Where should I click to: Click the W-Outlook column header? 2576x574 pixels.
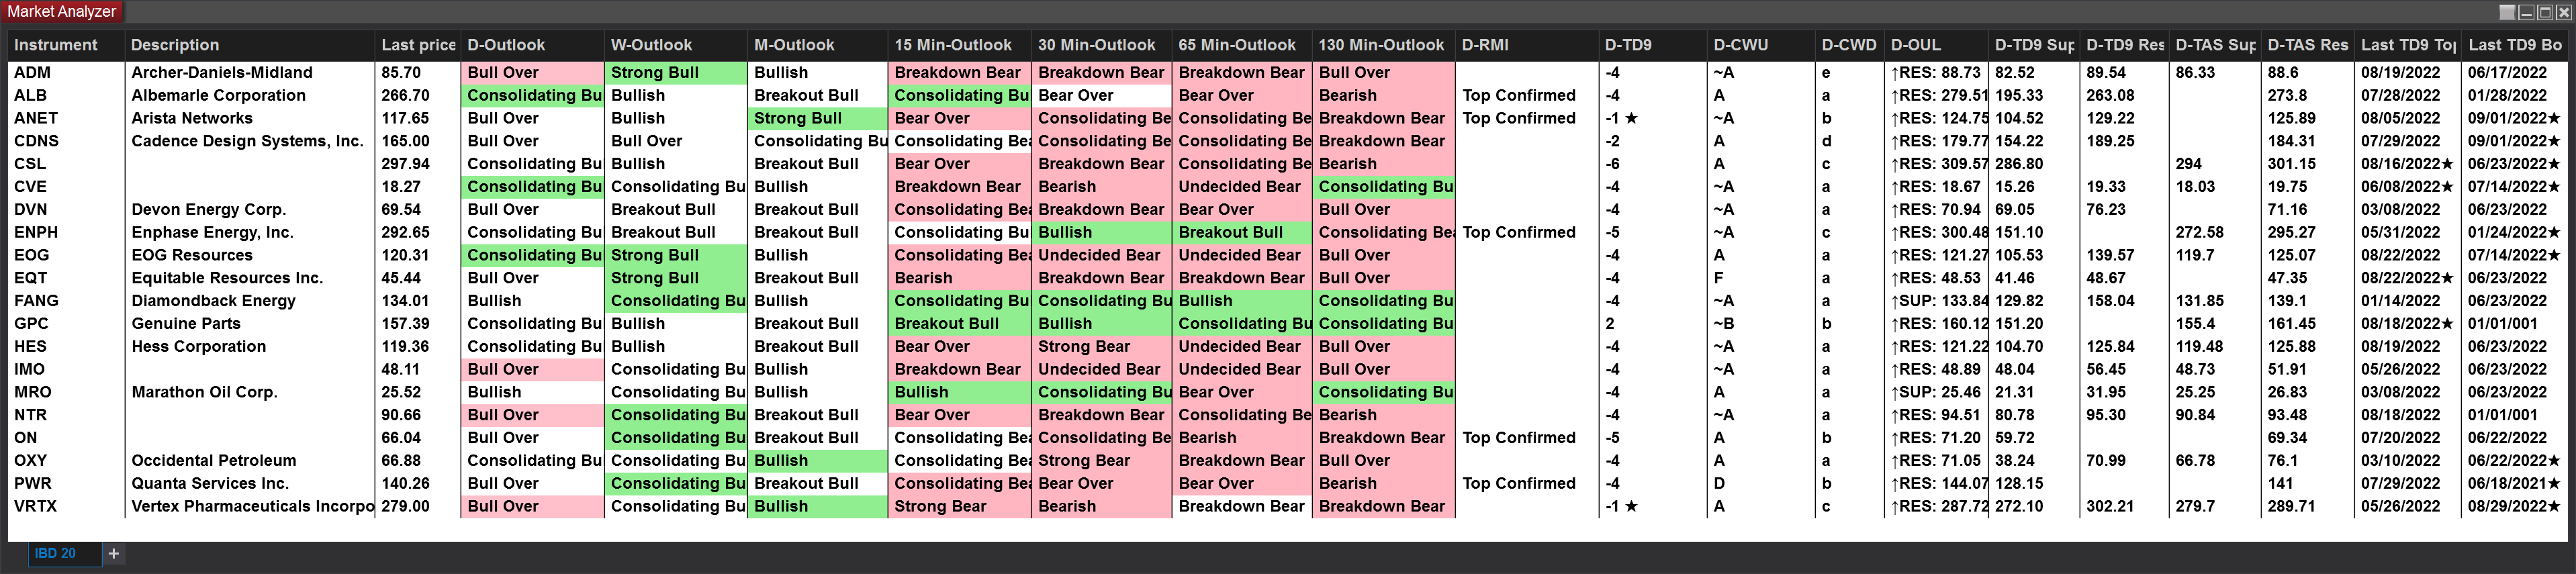(675, 45)
